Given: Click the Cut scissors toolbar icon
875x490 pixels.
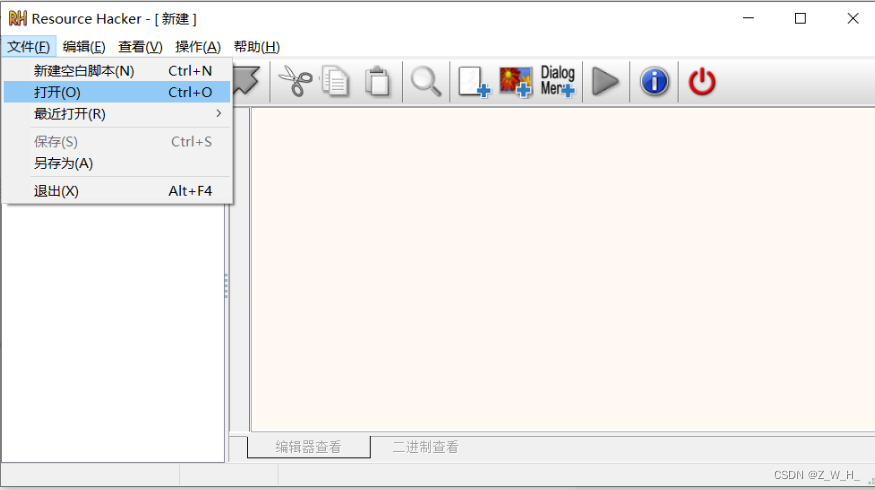Looking at the screenshot, I should [x=295, y=81].
